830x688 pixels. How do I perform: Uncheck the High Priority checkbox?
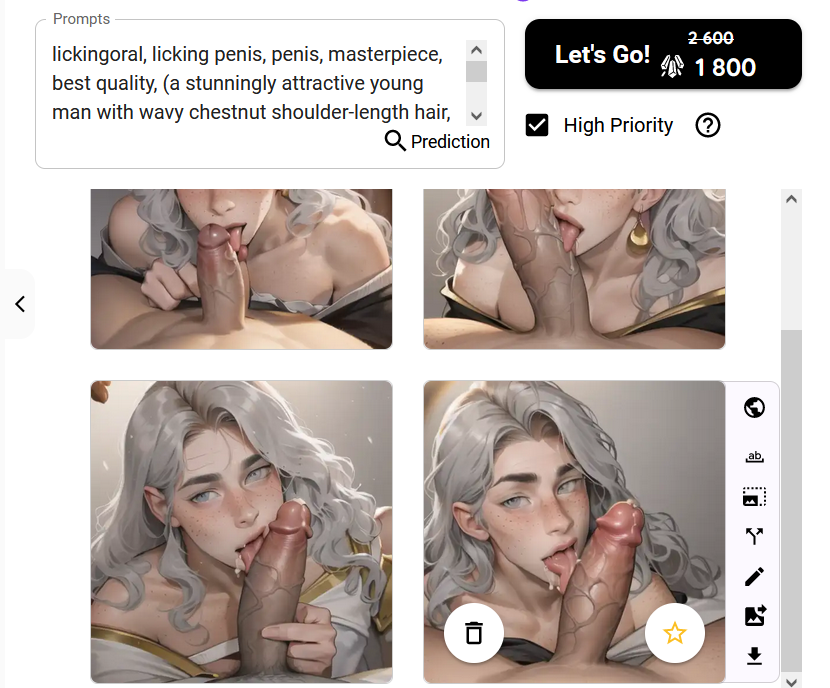click(537, 125)
